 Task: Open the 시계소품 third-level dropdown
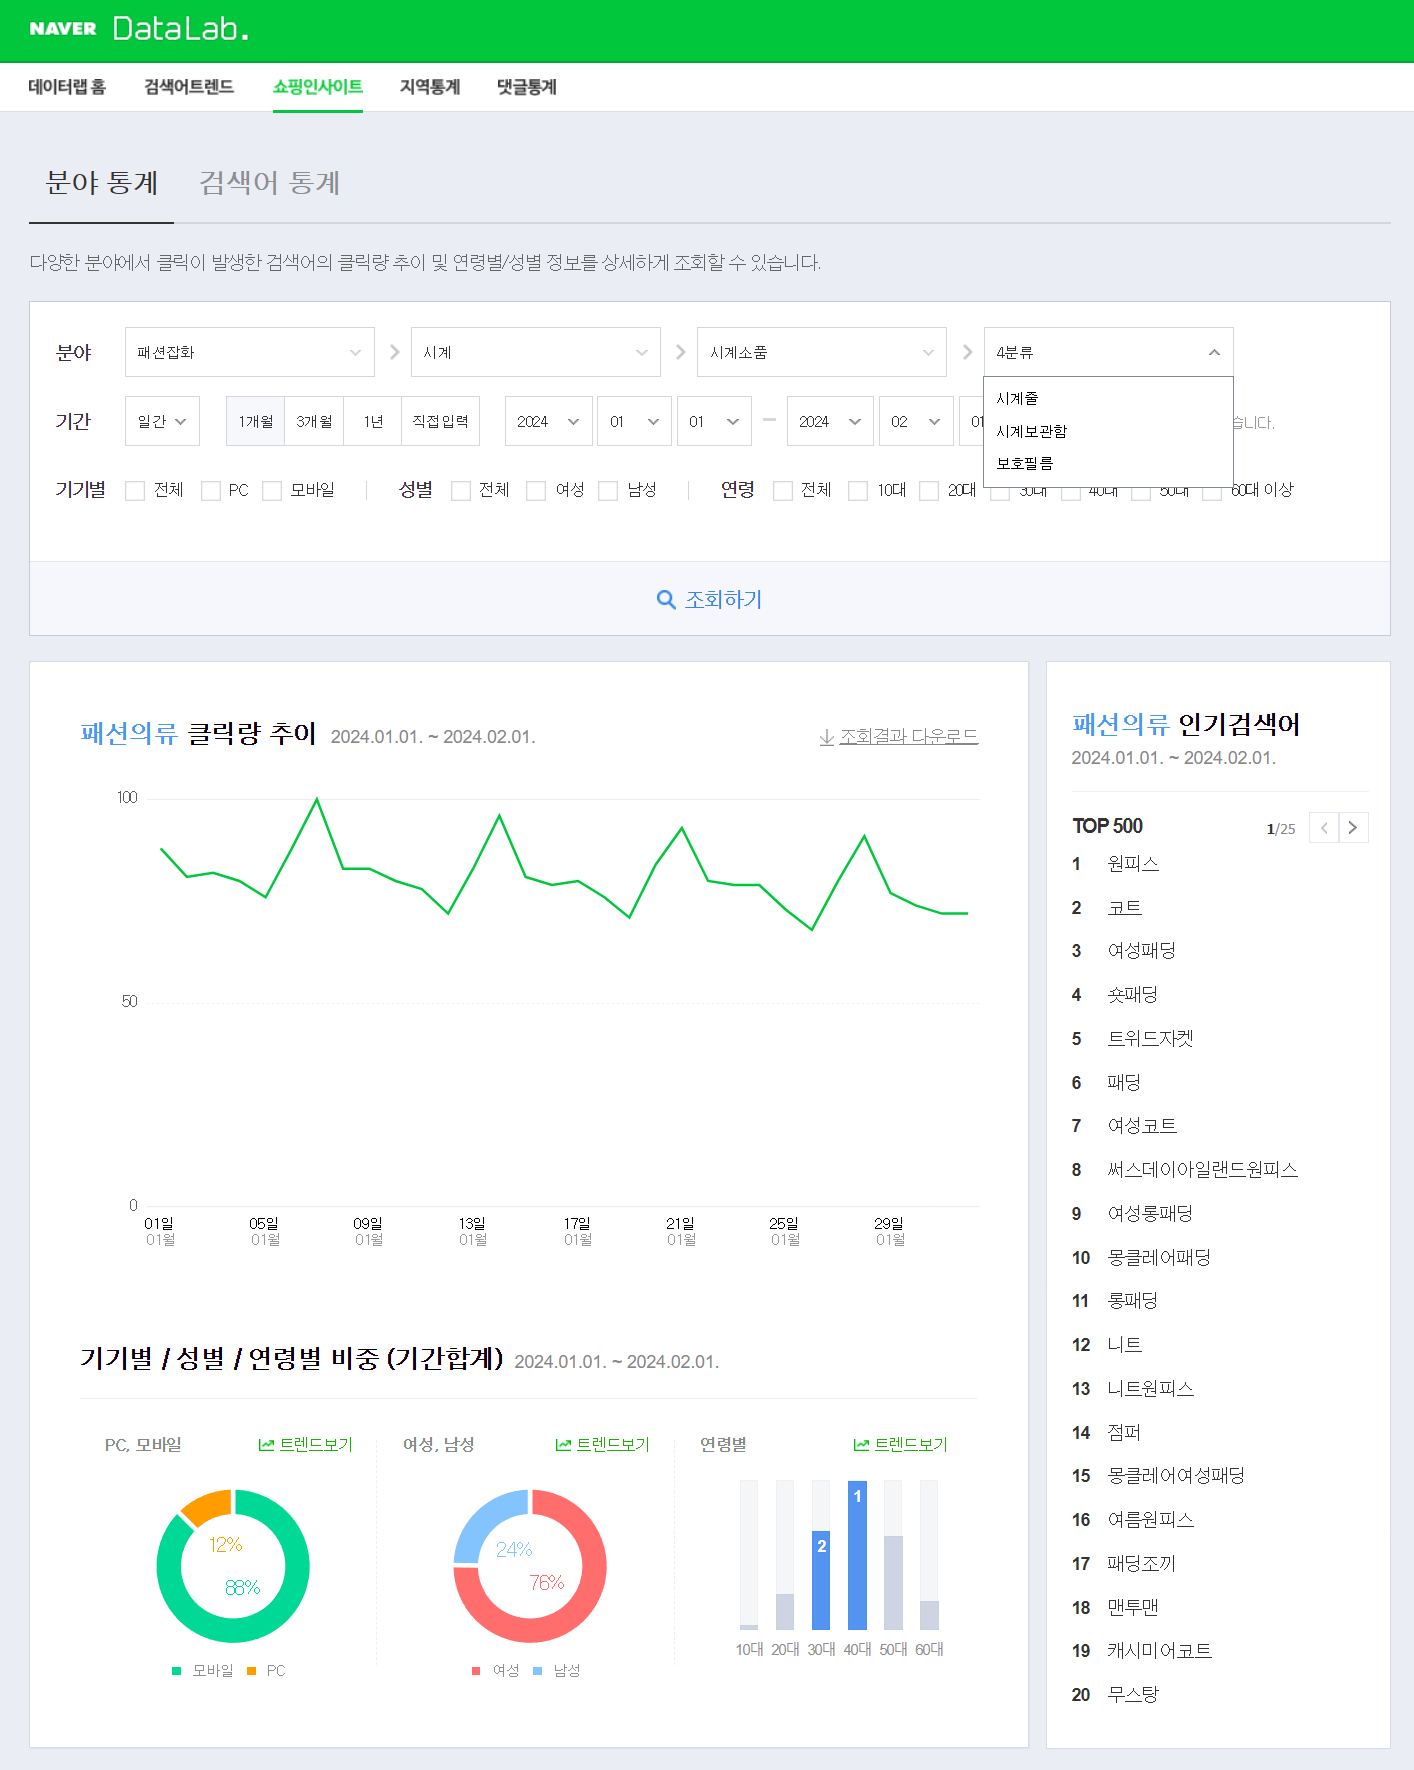coord(822,352)
